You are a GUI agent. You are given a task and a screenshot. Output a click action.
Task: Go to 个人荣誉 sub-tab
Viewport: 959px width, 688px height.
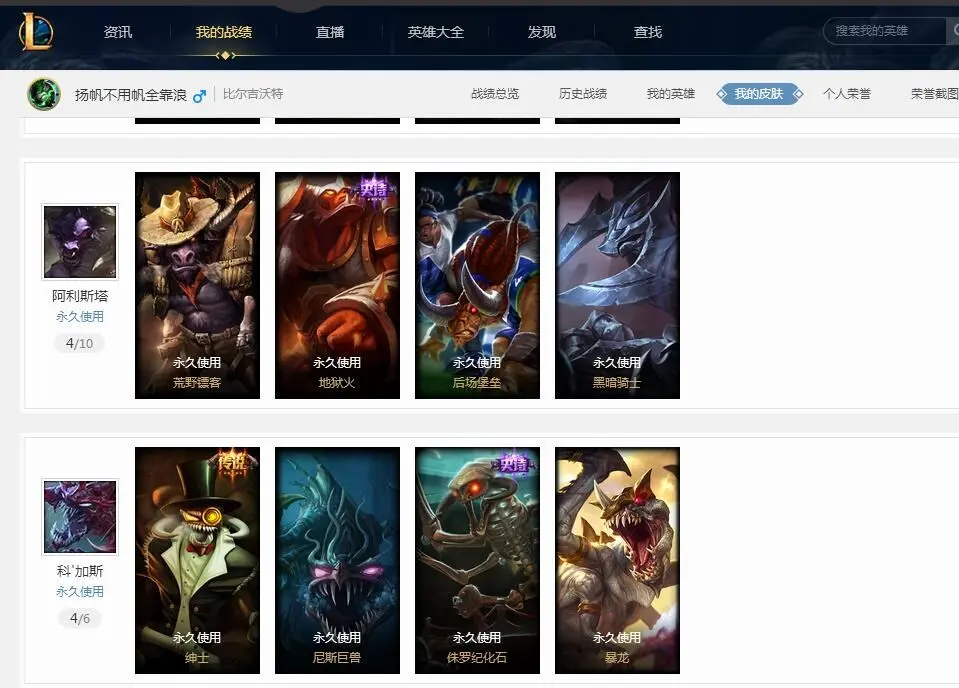click(x=847, y=94)
